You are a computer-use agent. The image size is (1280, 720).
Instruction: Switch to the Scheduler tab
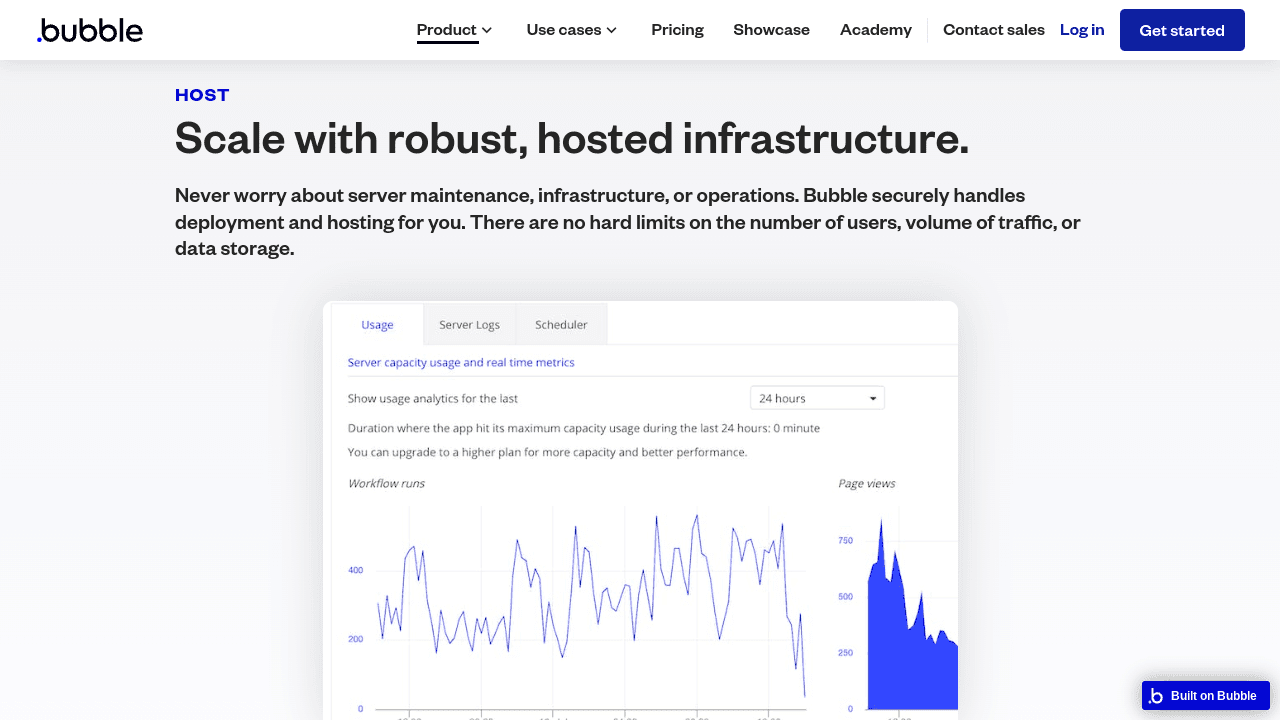pos(561,325)
